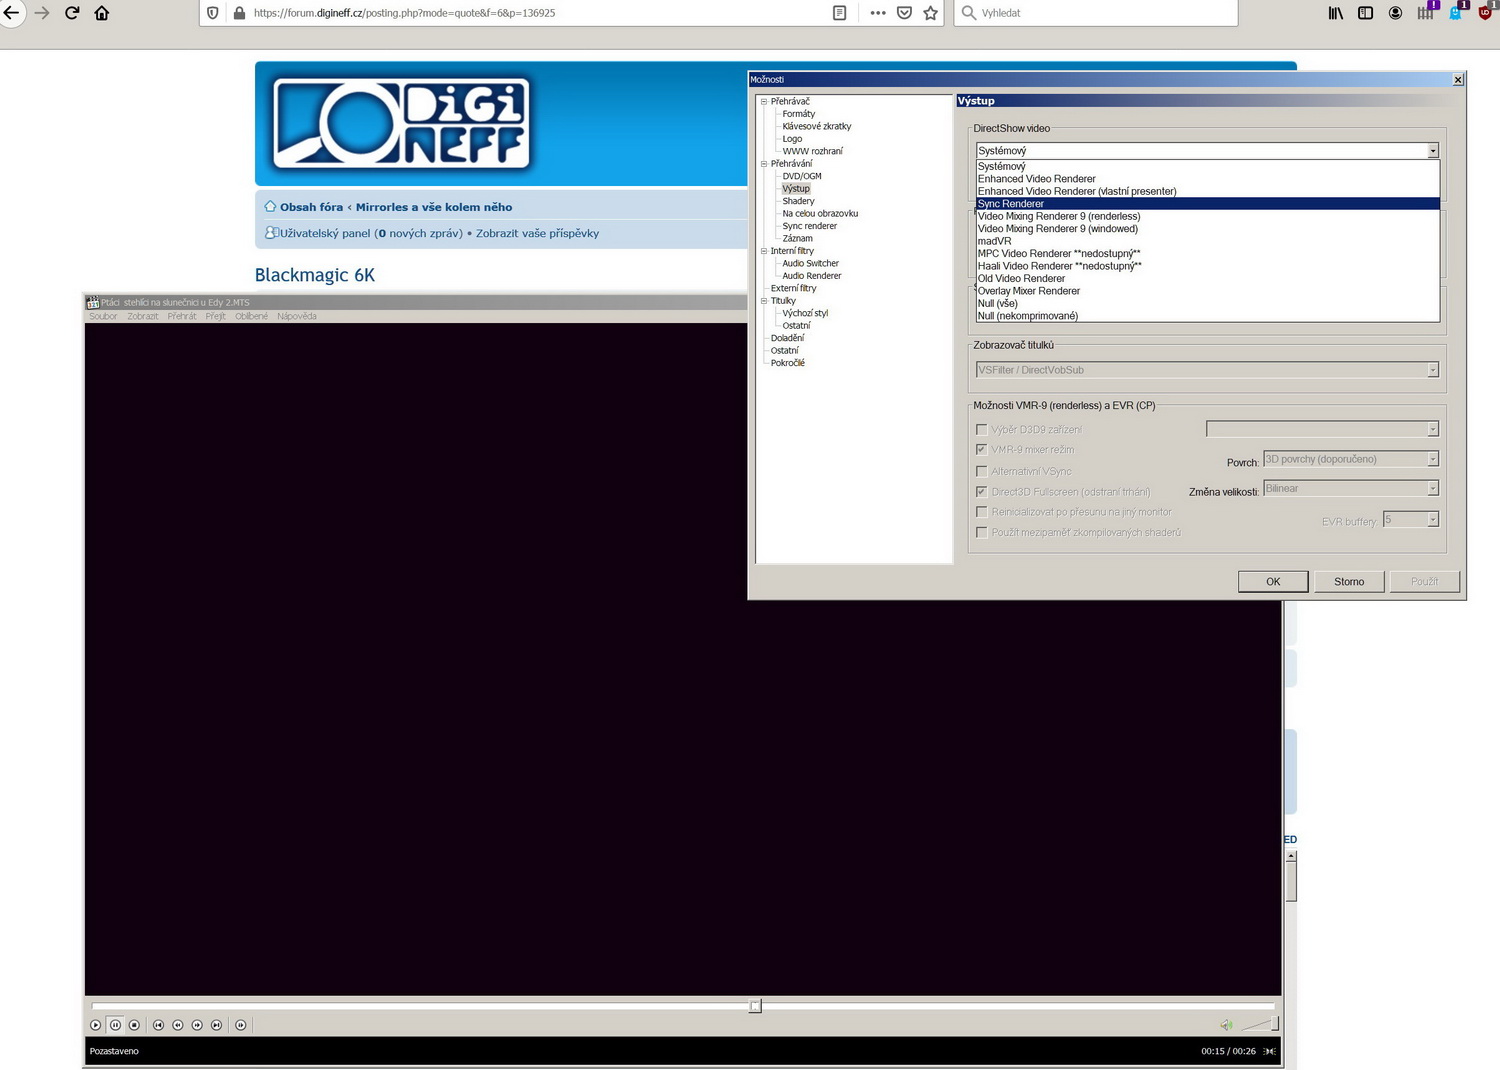Click the Storno button
1500x1070 pixels.
point(1348,582)
